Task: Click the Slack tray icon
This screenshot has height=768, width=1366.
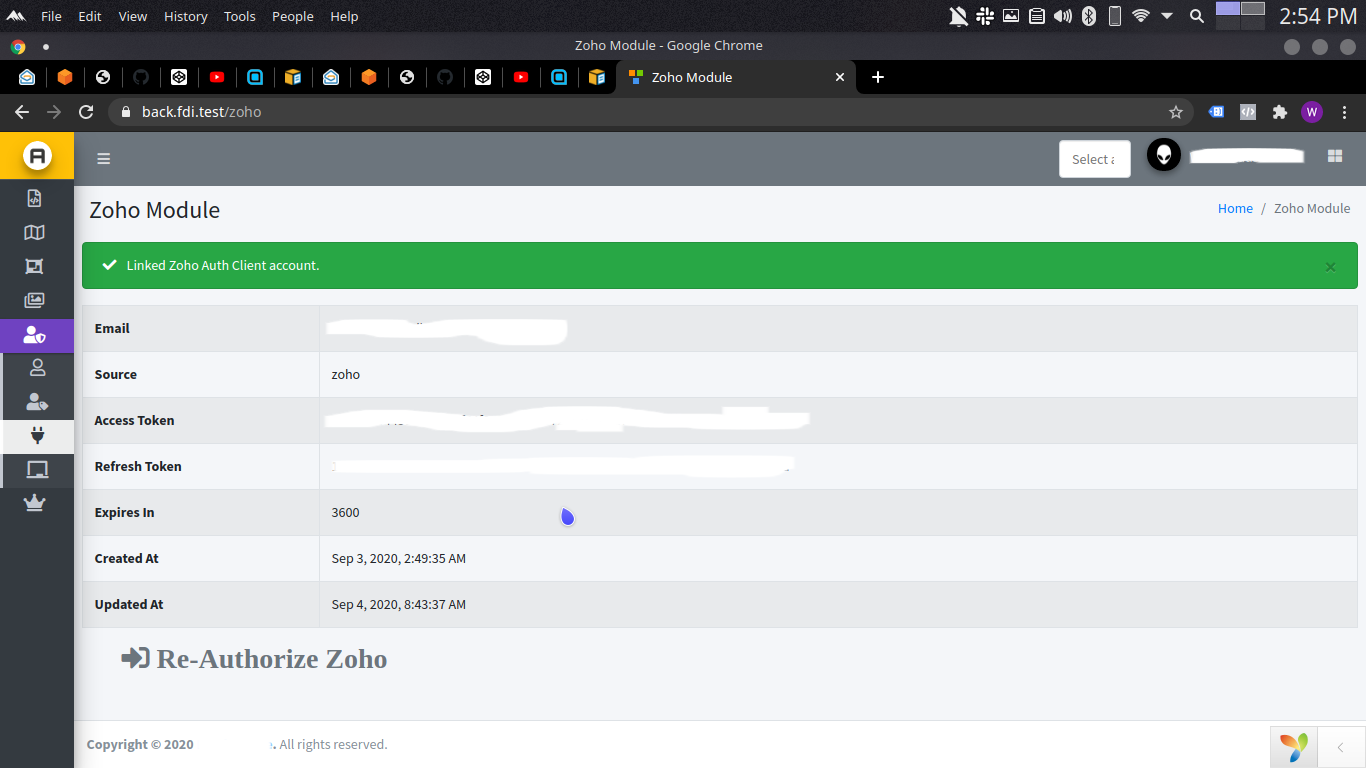Action: (x=985, y=16)
